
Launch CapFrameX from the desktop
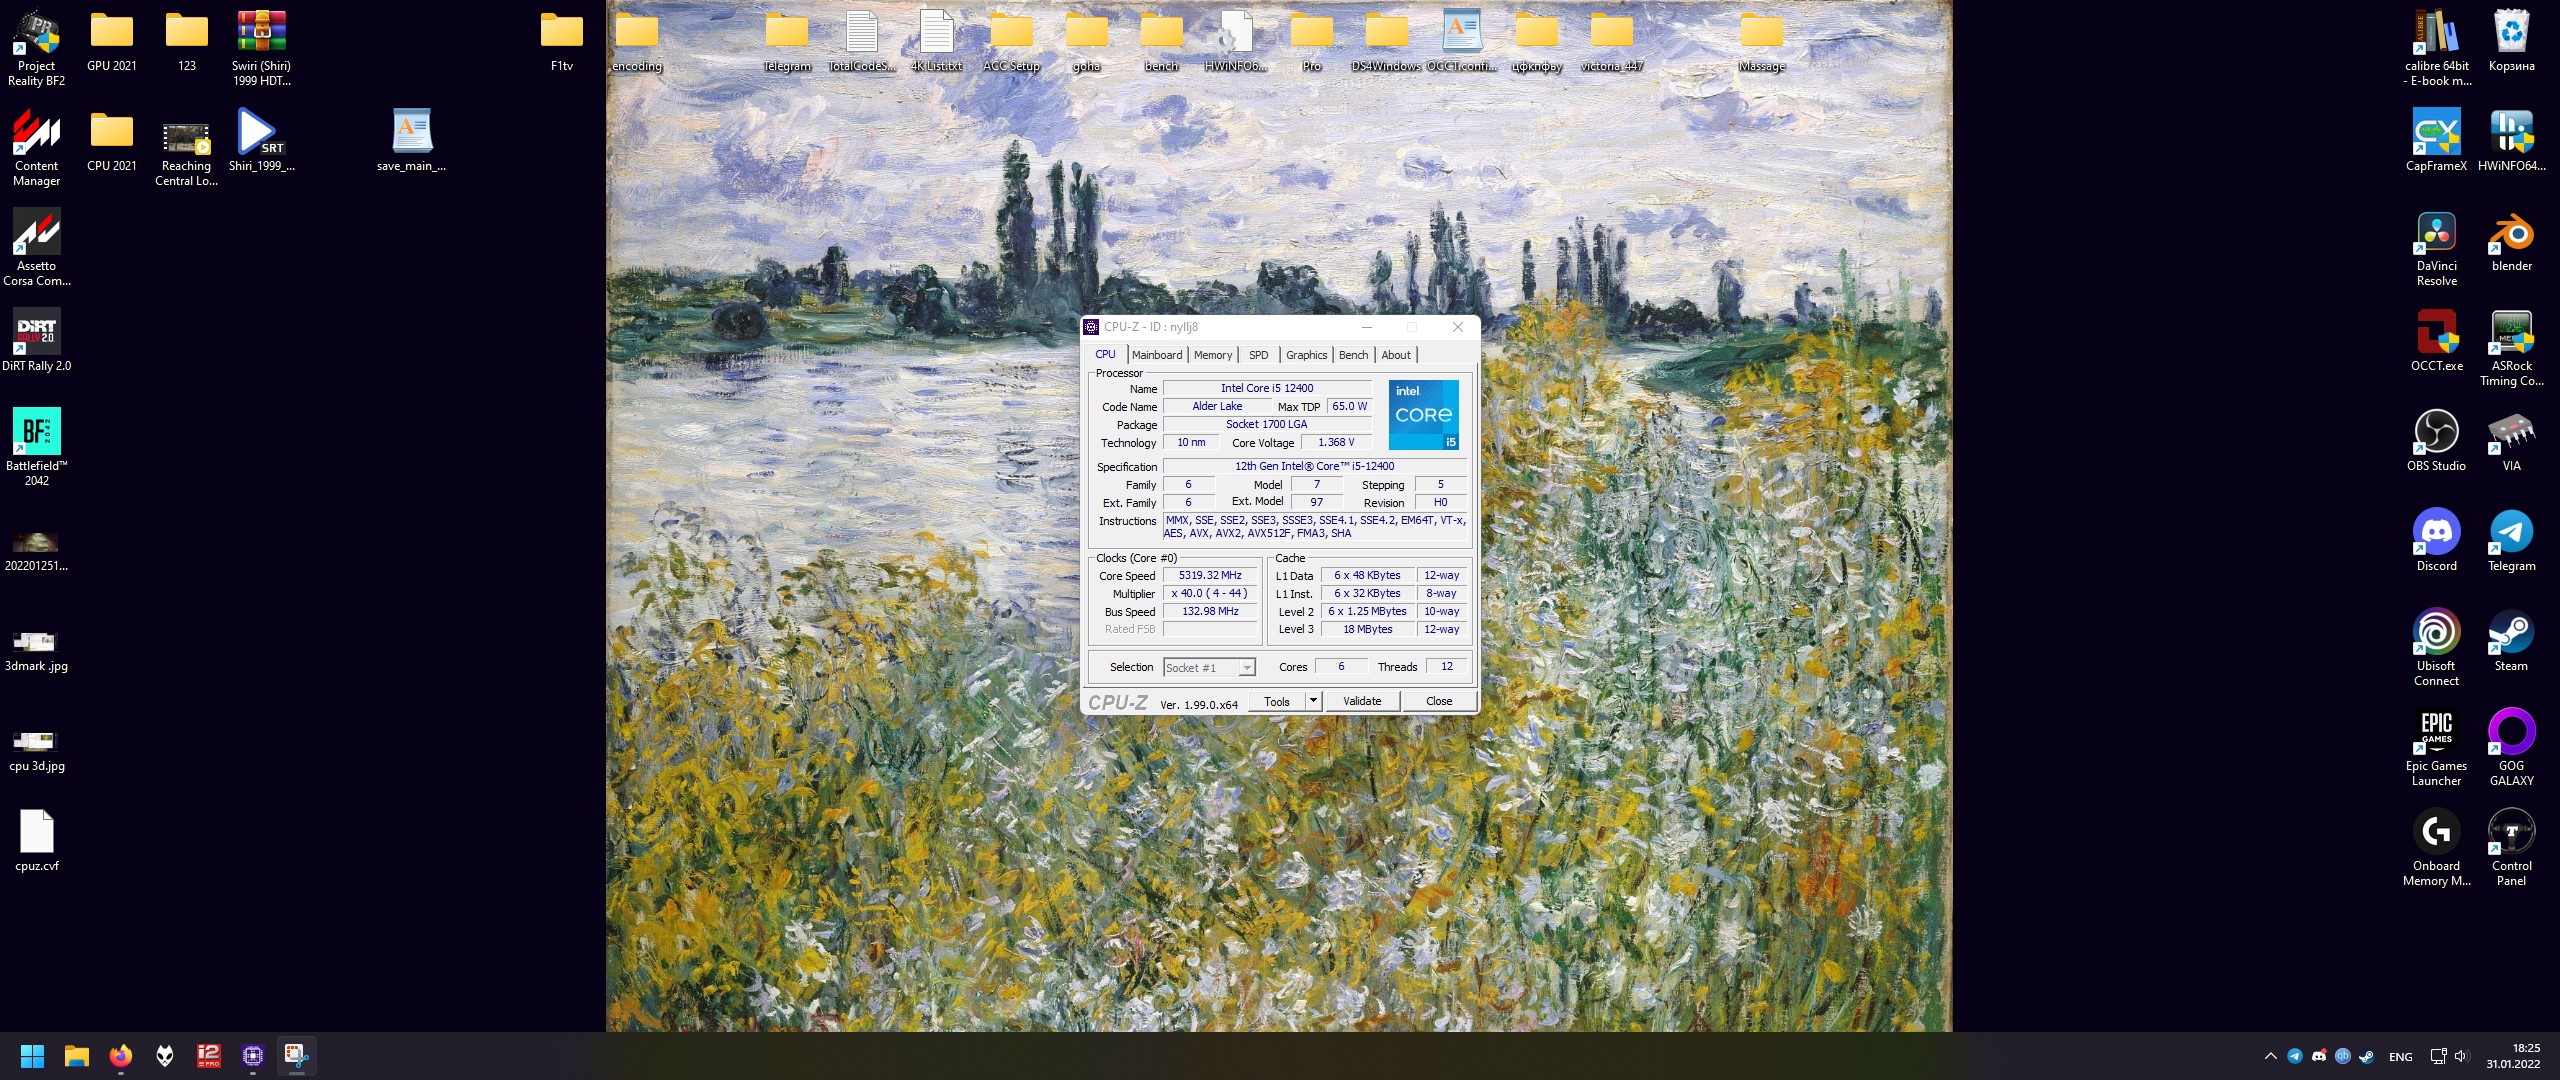pos(2436,140)
